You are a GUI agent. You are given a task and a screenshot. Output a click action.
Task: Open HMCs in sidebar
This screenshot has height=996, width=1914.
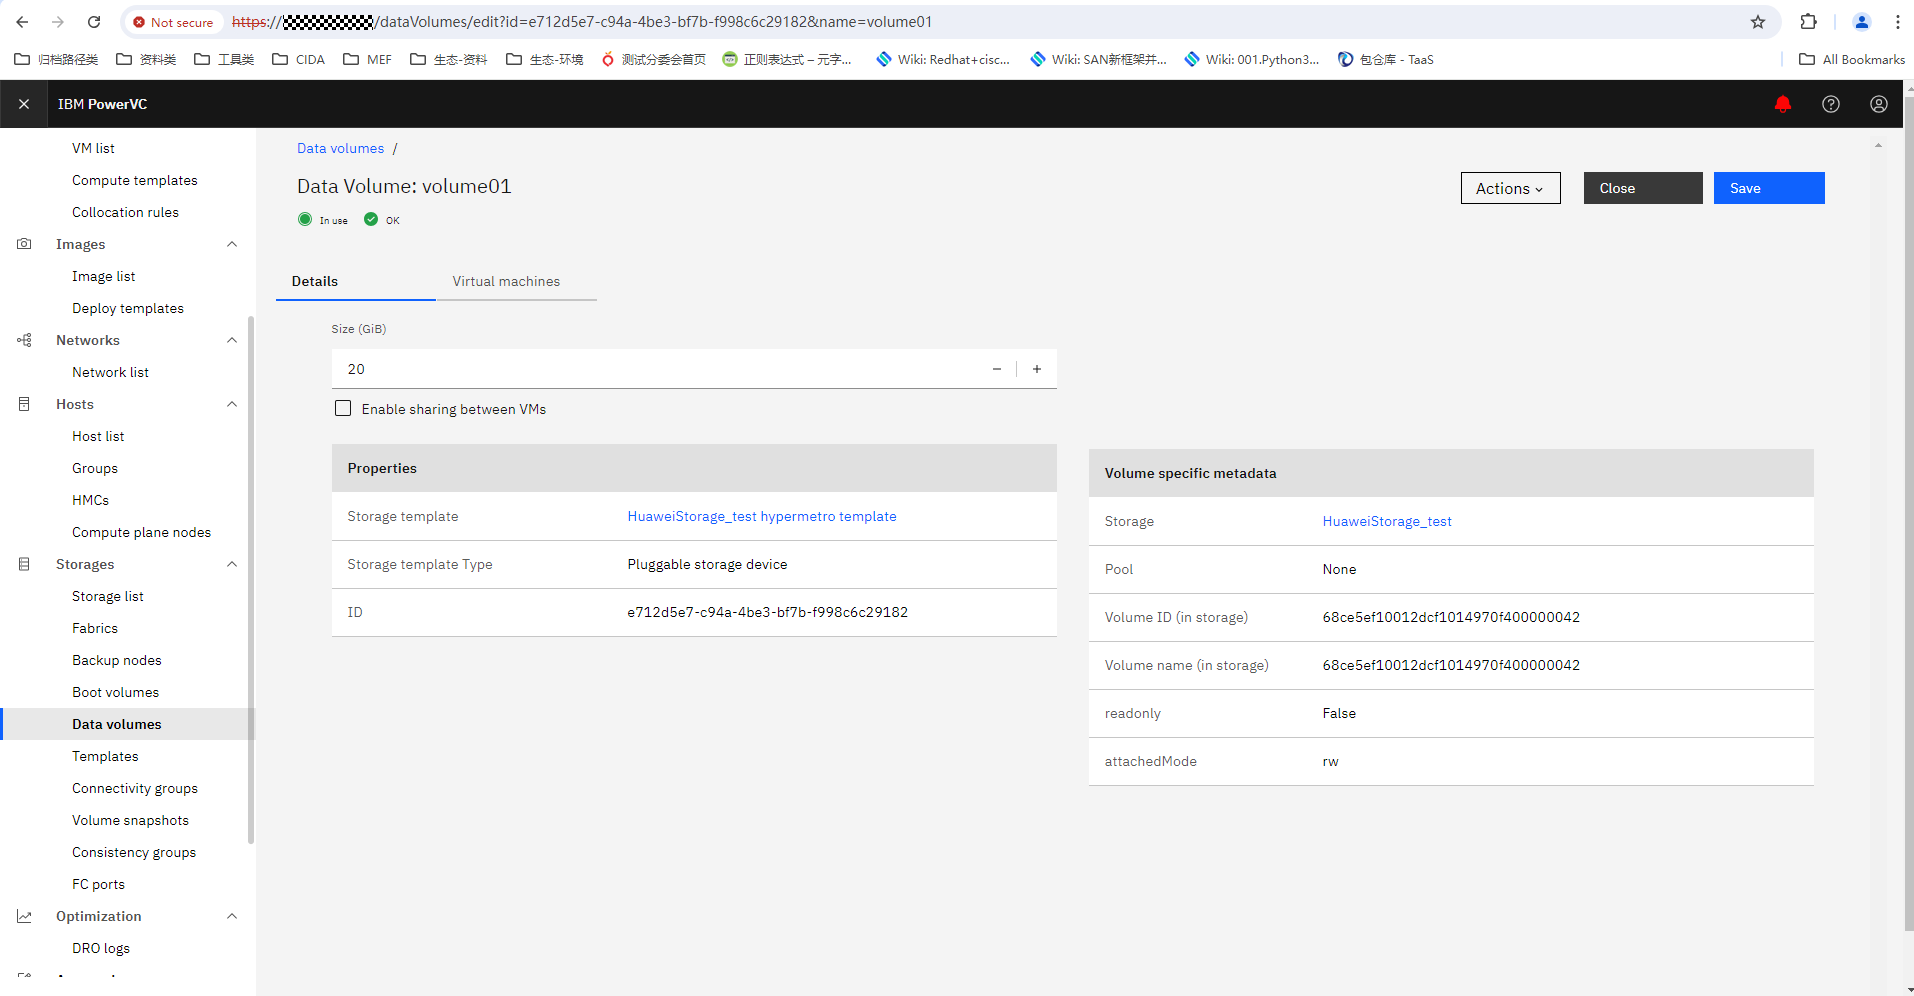[90, 500]
